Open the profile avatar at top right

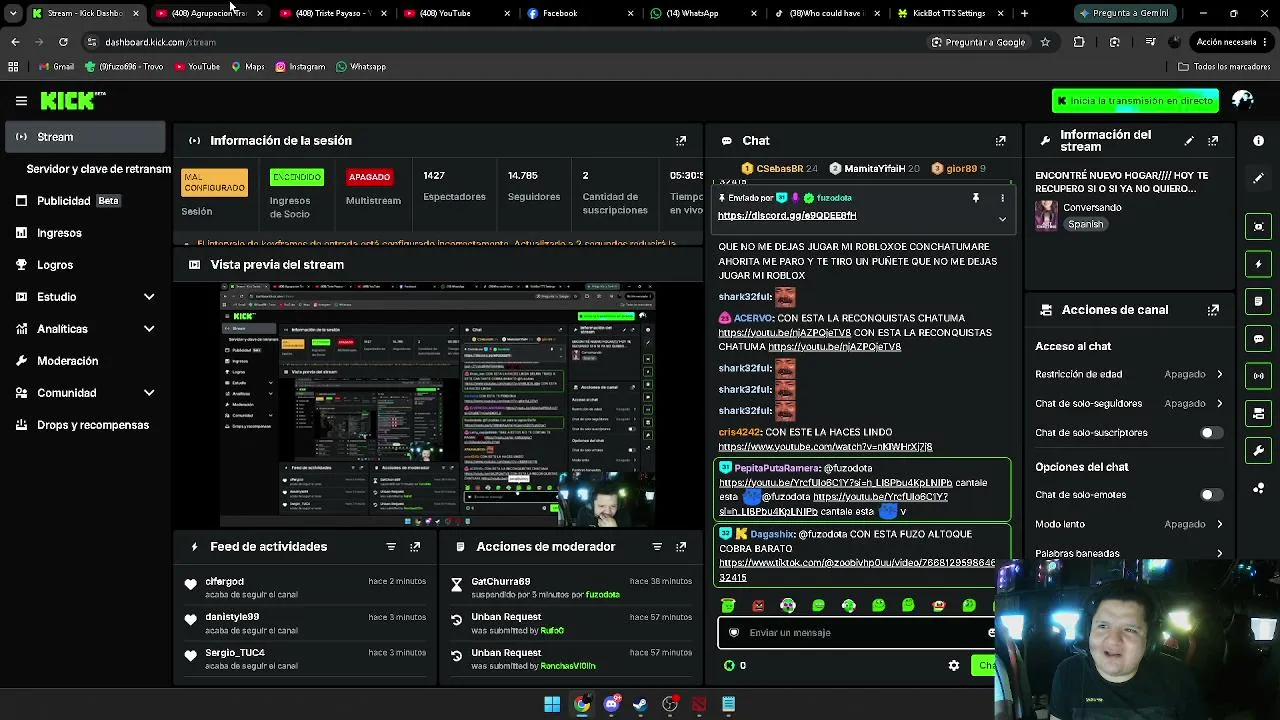tap(1243, 100)
